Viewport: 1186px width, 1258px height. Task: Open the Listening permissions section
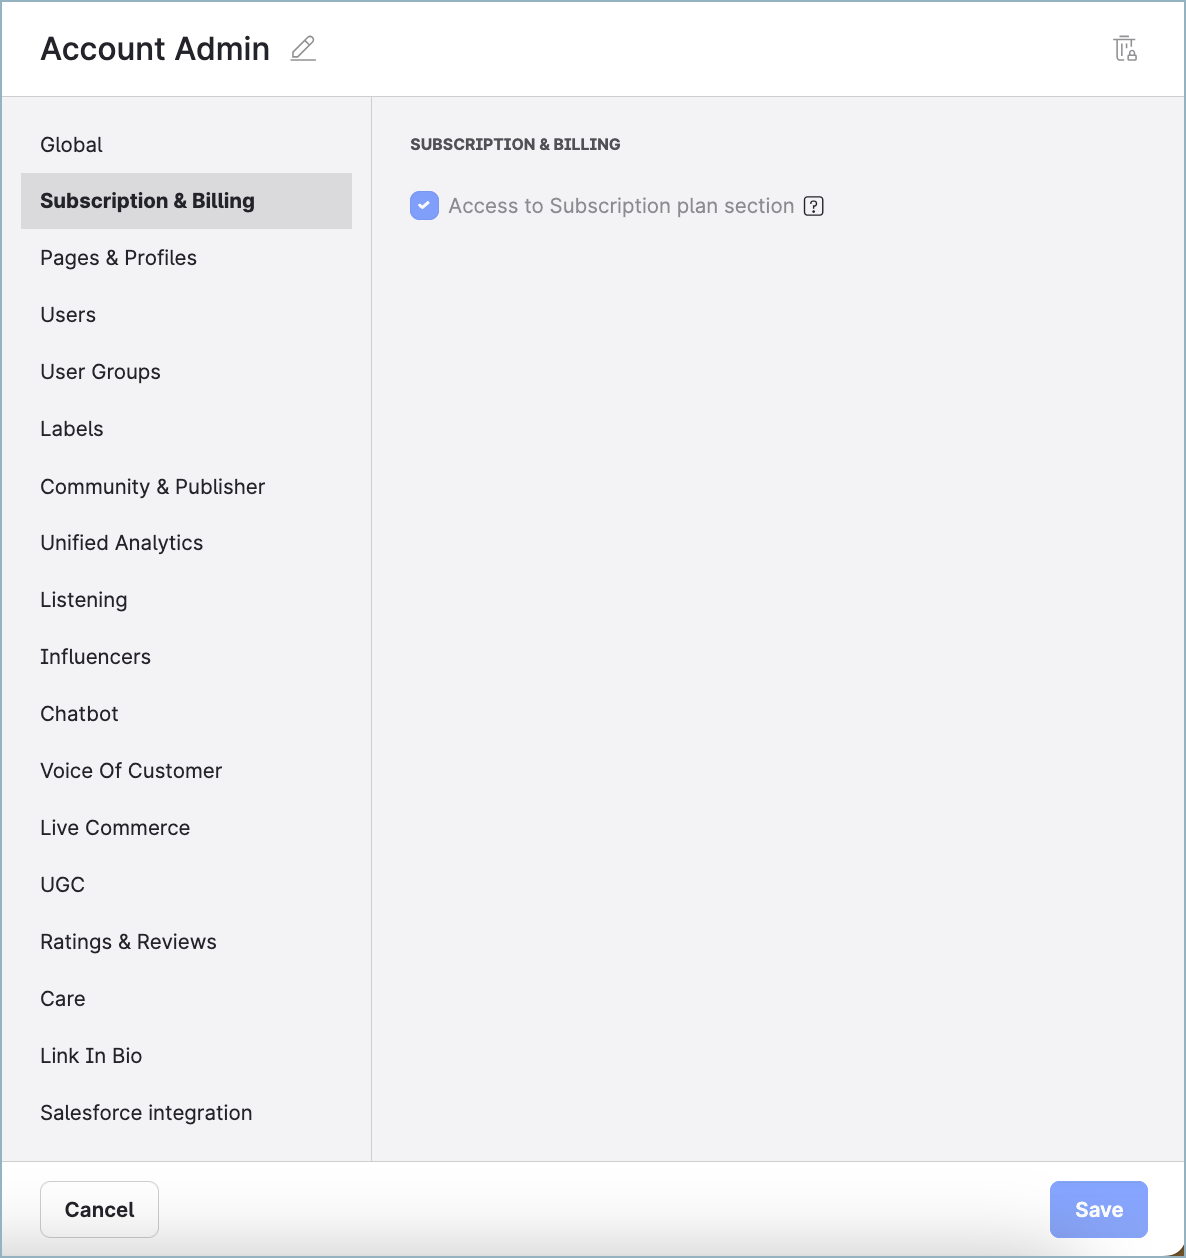83,600
